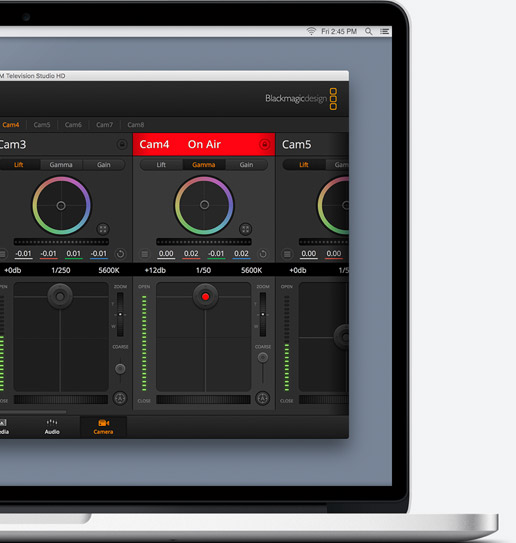516x543 pixels.
Task: Reset Cam4 color values with the reset icon
Action: point(263,254)
